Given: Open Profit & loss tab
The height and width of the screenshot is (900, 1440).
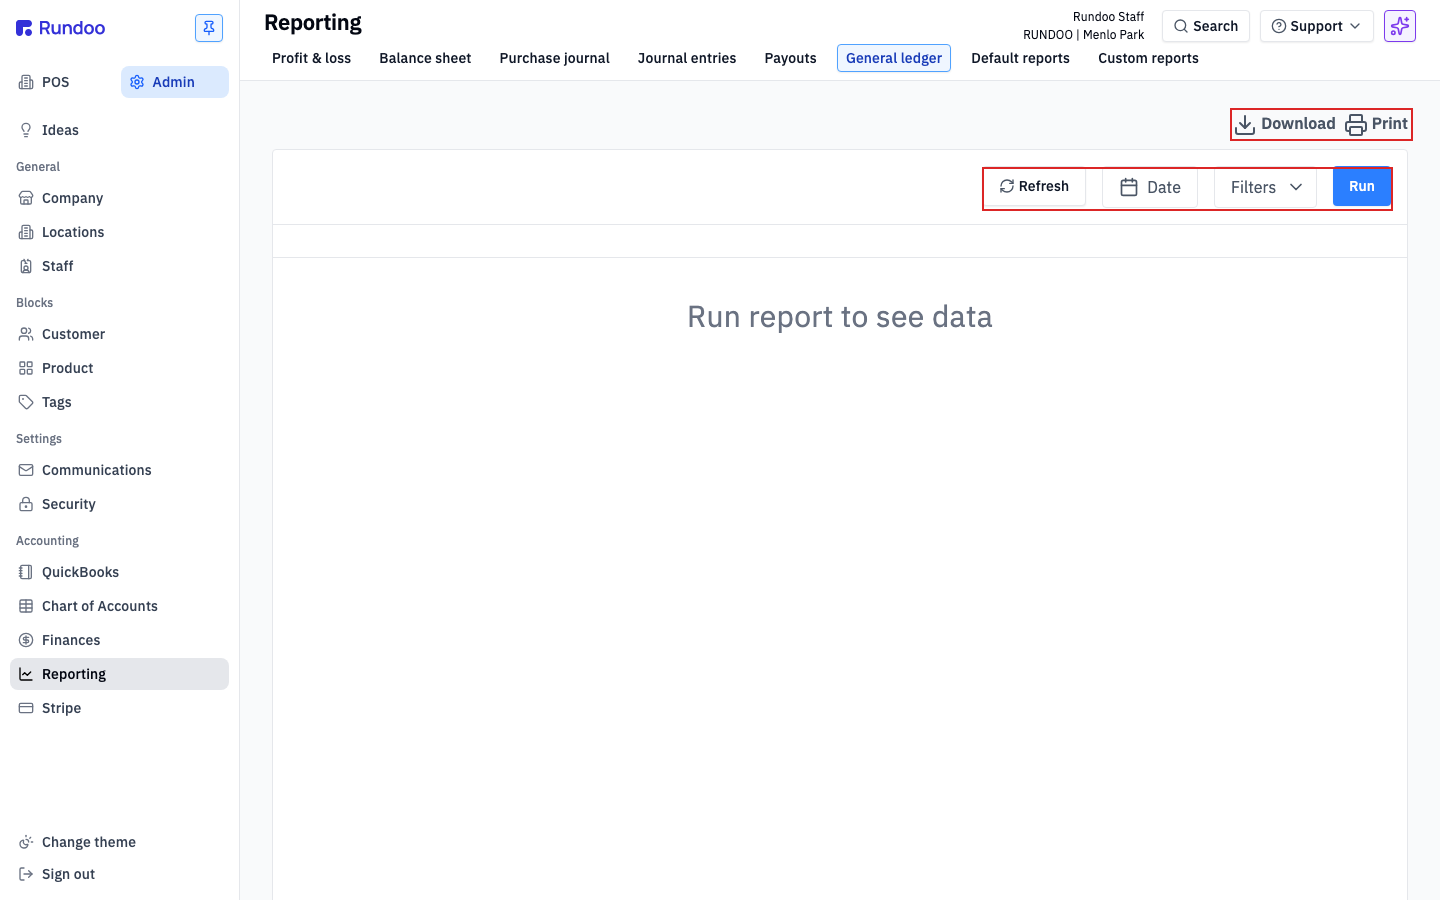Looking at the screenshot, I should (311, 58).
